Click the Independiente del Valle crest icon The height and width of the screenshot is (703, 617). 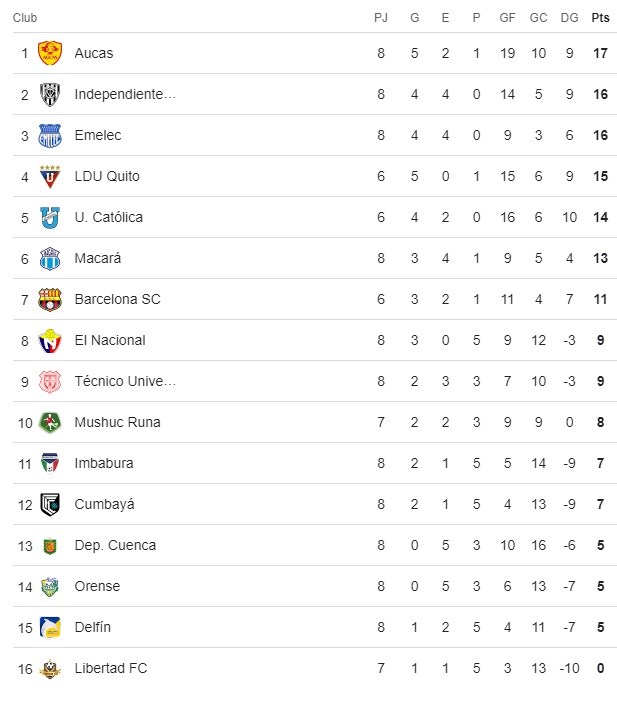click(50, 94)
